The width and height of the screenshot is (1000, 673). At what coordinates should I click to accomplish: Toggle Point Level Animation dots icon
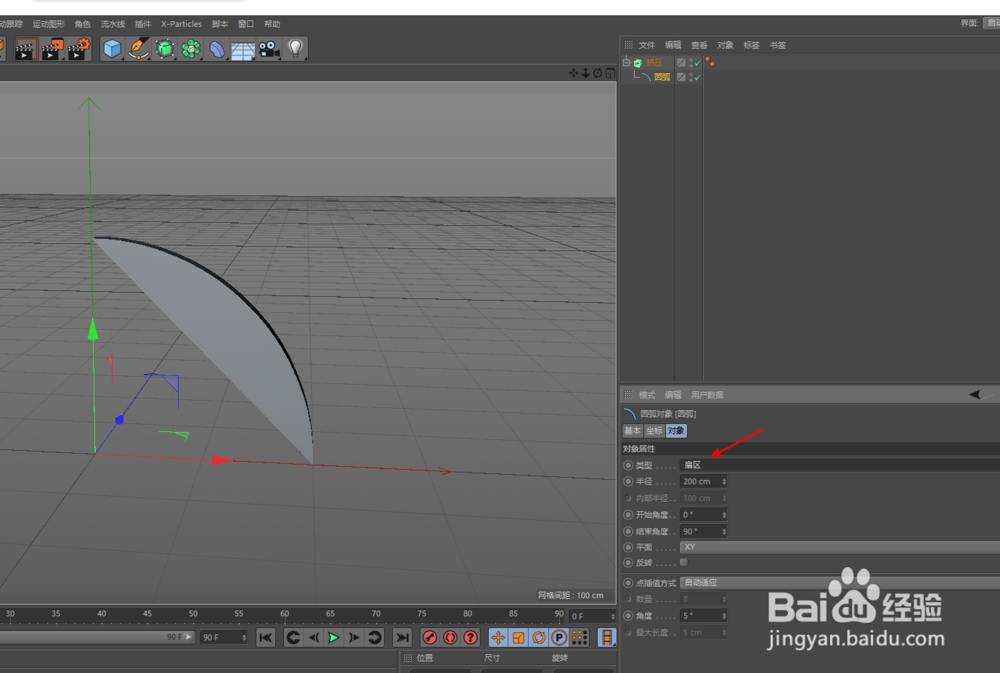click(579, 637)
